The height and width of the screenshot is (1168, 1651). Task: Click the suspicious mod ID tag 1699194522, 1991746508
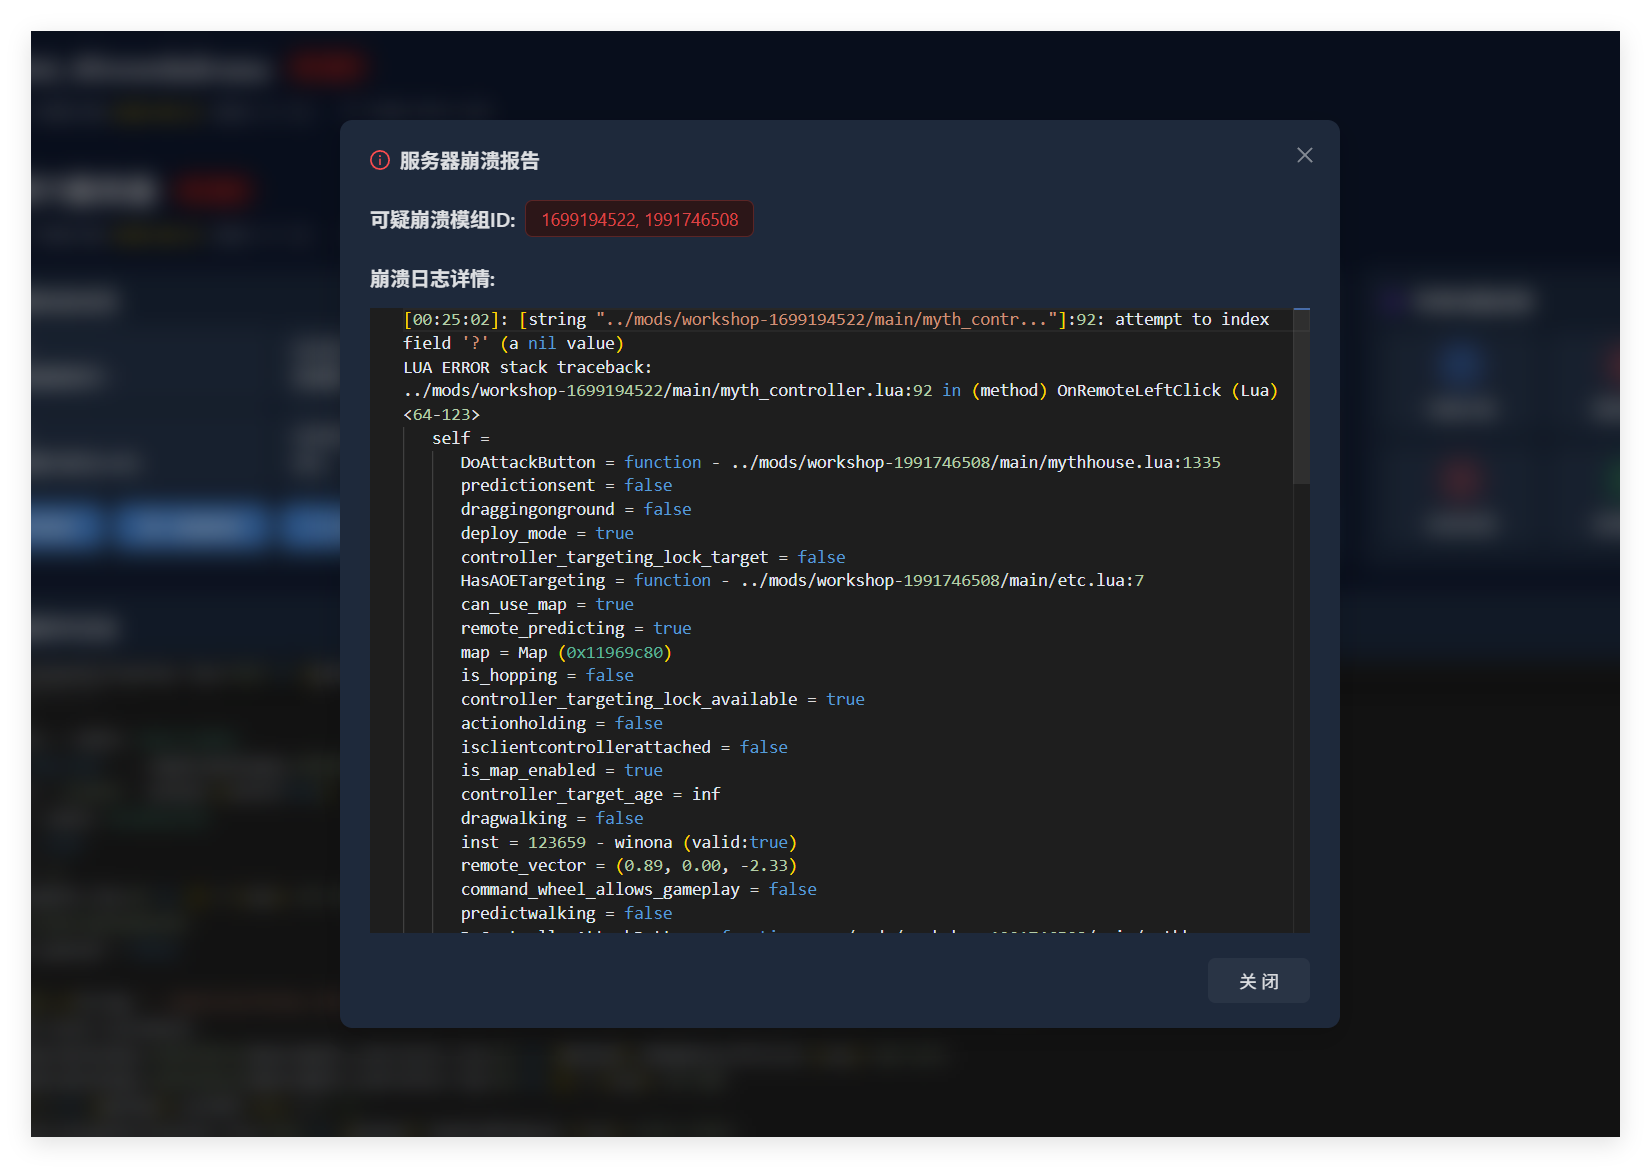coord(639,220)
